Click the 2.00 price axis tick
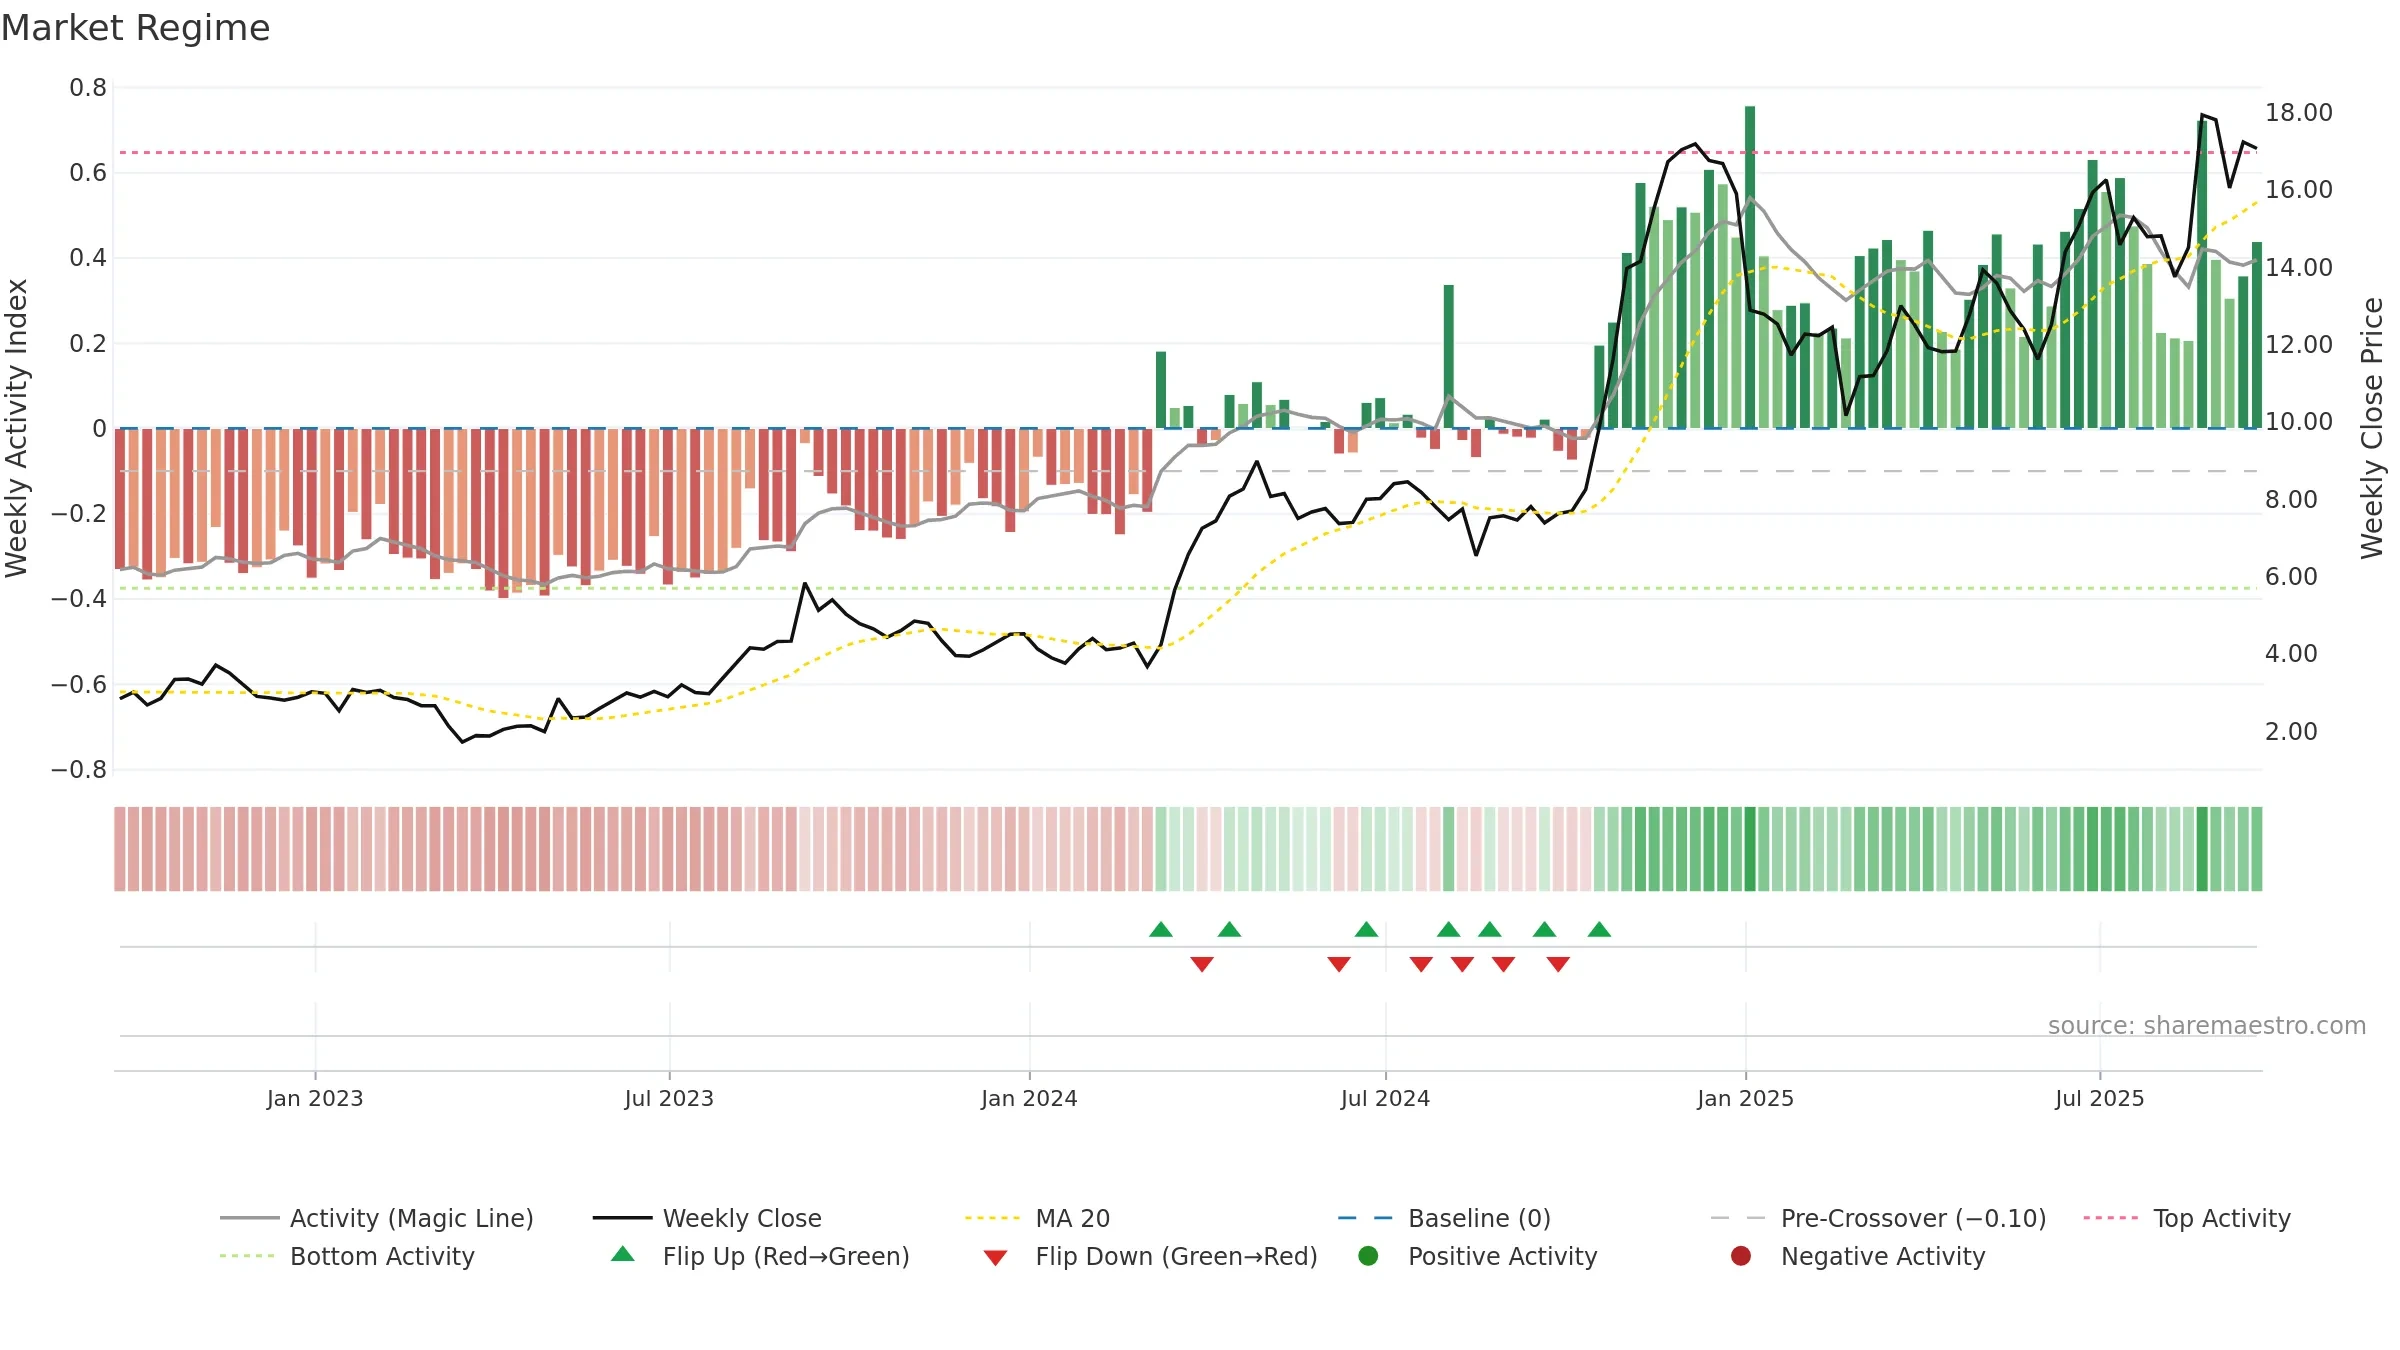 (2291, 731)
